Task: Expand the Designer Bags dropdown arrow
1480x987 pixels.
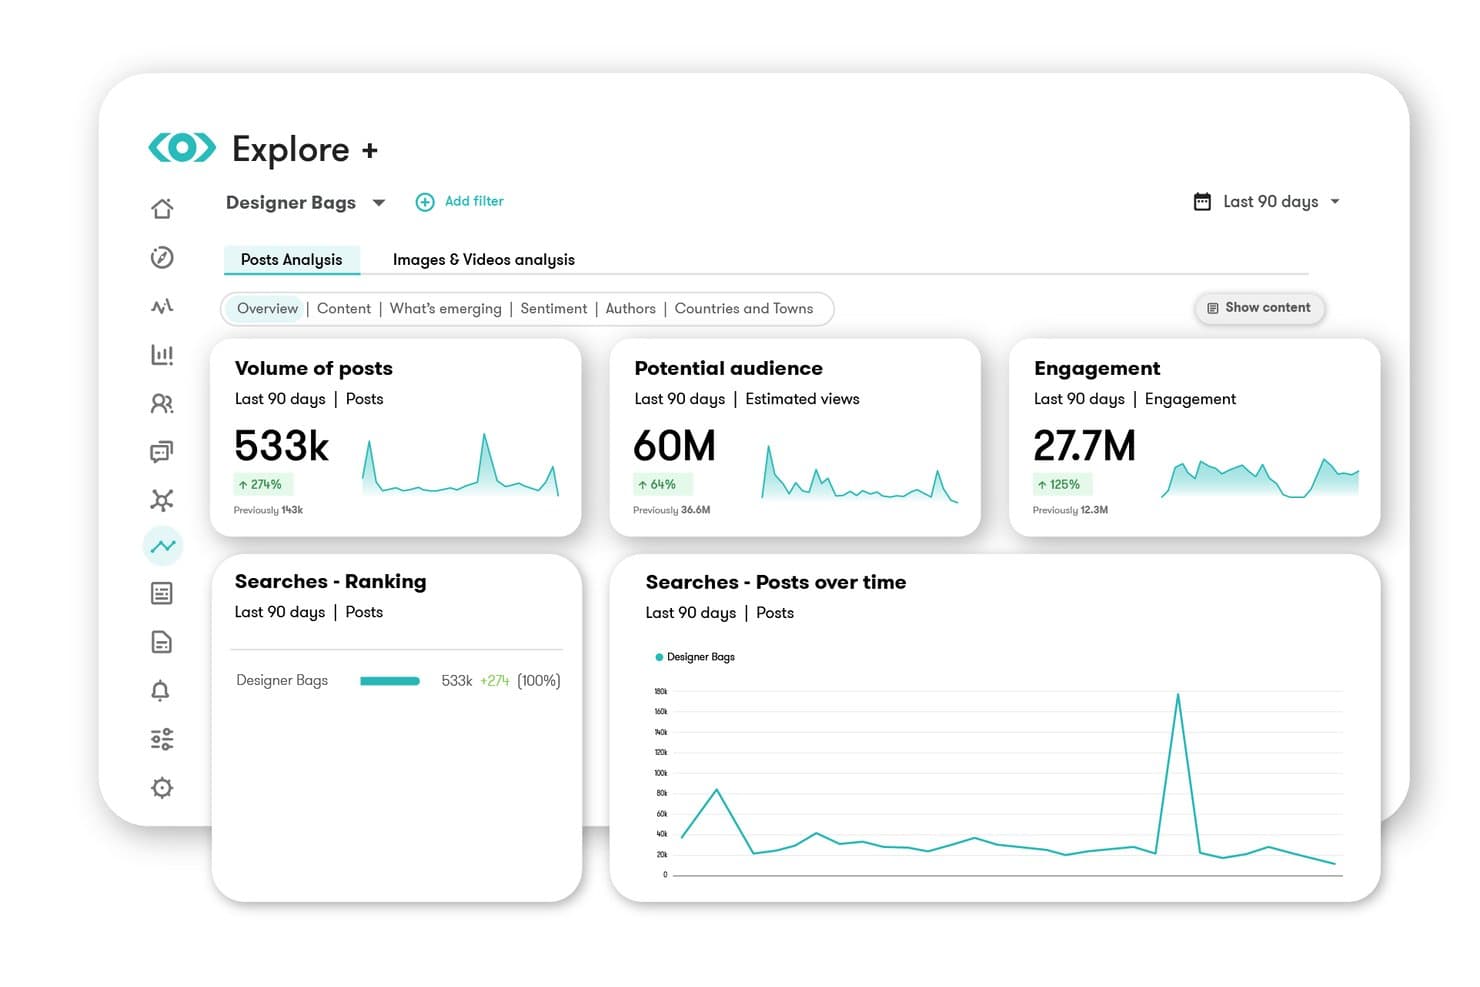Action: point(379,203)
